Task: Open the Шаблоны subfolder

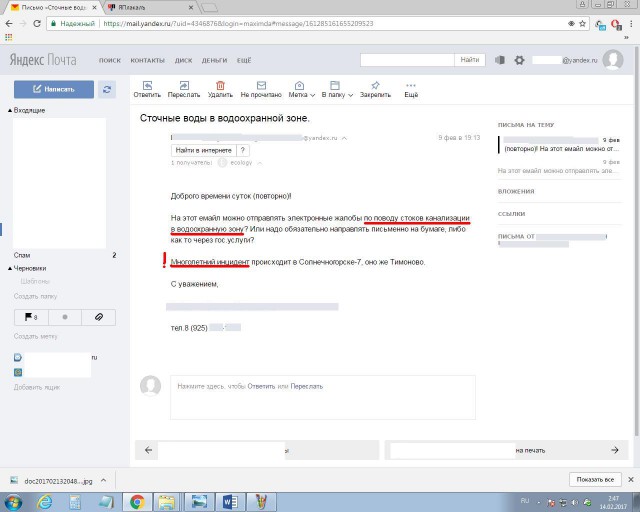Action: [35, 281]
